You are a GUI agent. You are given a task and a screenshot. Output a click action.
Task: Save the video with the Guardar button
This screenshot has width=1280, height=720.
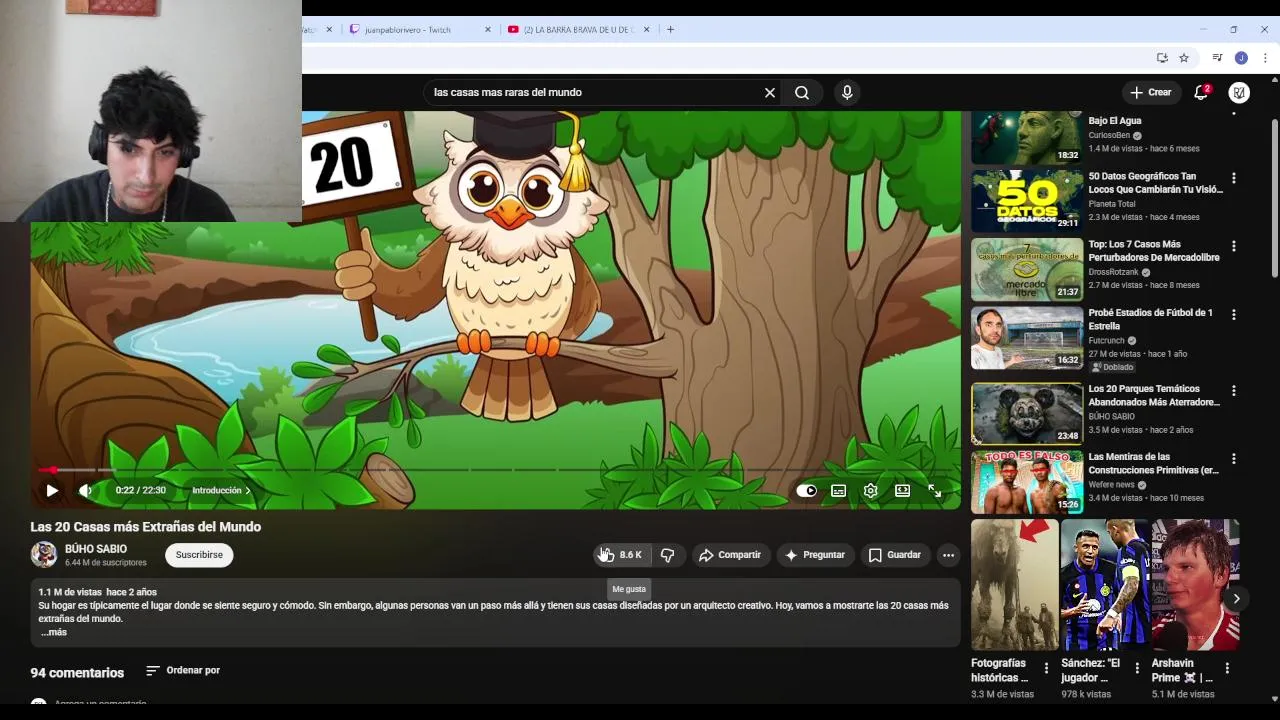[895, 555]
